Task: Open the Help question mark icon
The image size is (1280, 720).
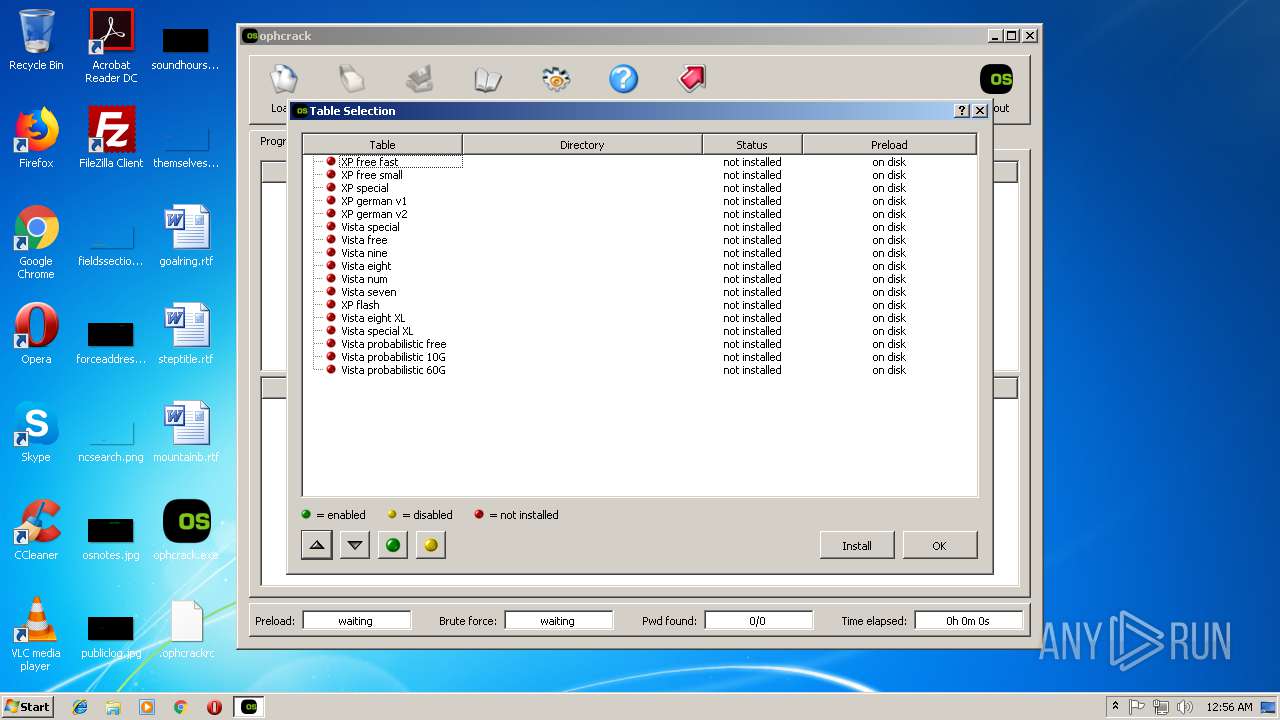Action: click(624, 79)
